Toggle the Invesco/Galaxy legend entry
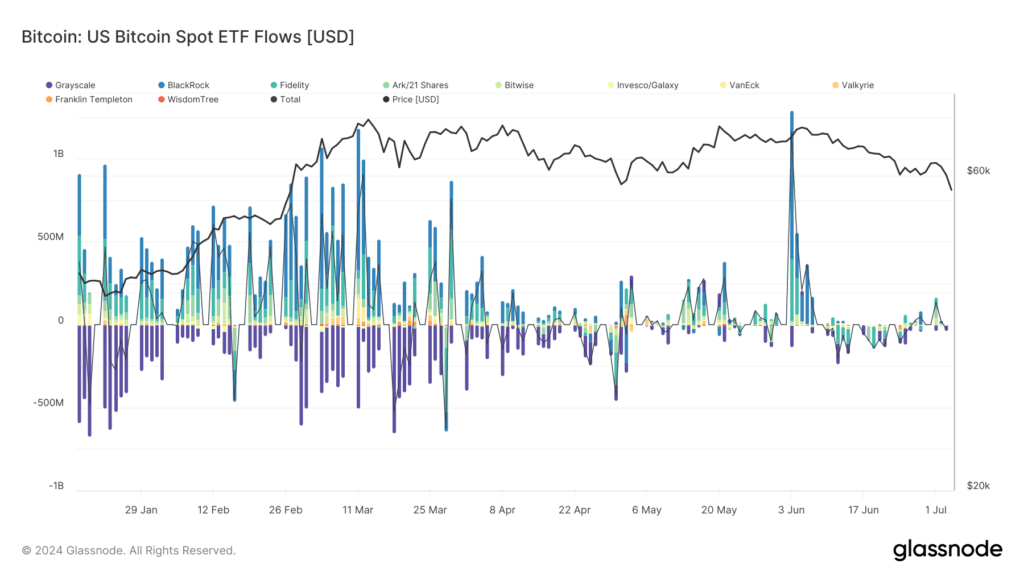The image size is (1024, 576). (643, 85)
